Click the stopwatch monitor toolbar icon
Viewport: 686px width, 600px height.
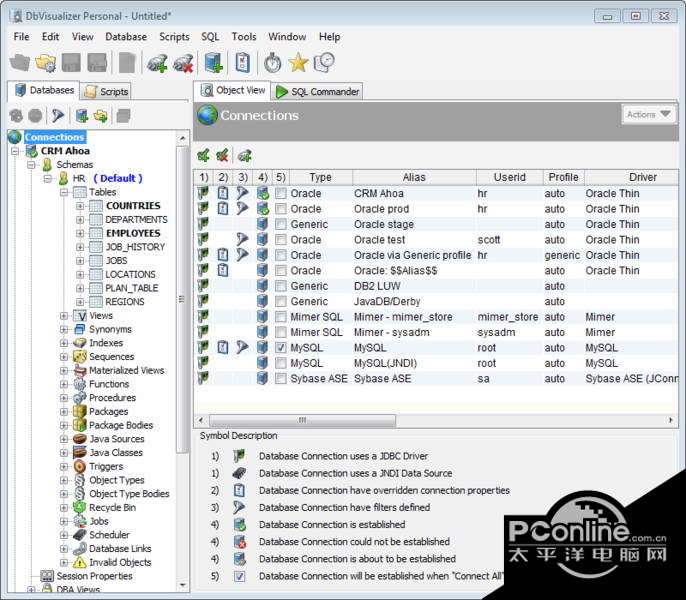pyautogui.click(x=272, y=63)
